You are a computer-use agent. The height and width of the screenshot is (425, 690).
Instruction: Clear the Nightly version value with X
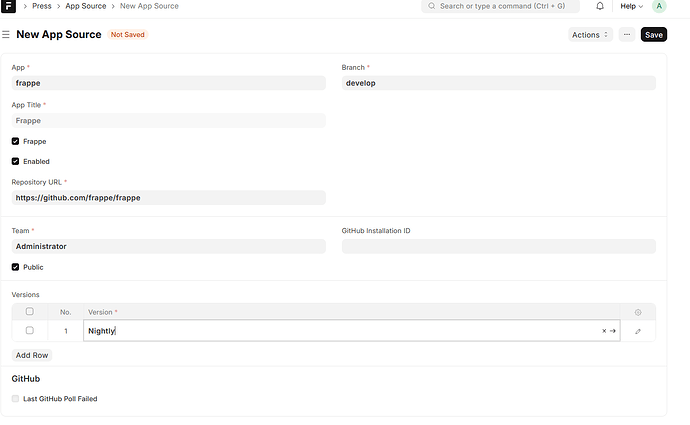(604, 331)
